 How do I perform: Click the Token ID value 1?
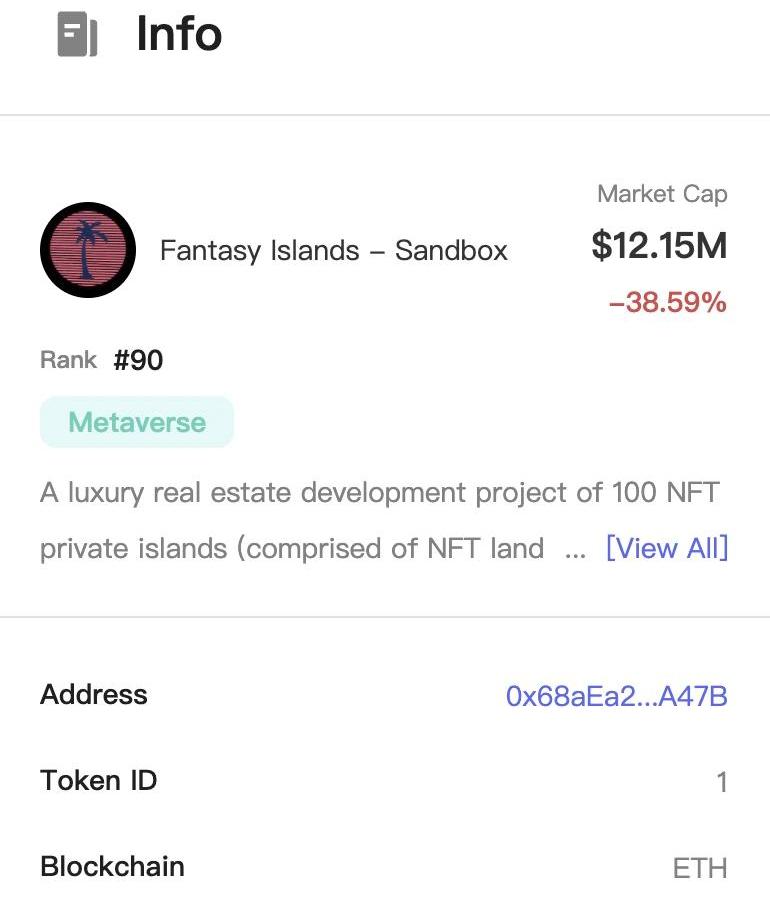pyautogui.click(x=721, y=782)
